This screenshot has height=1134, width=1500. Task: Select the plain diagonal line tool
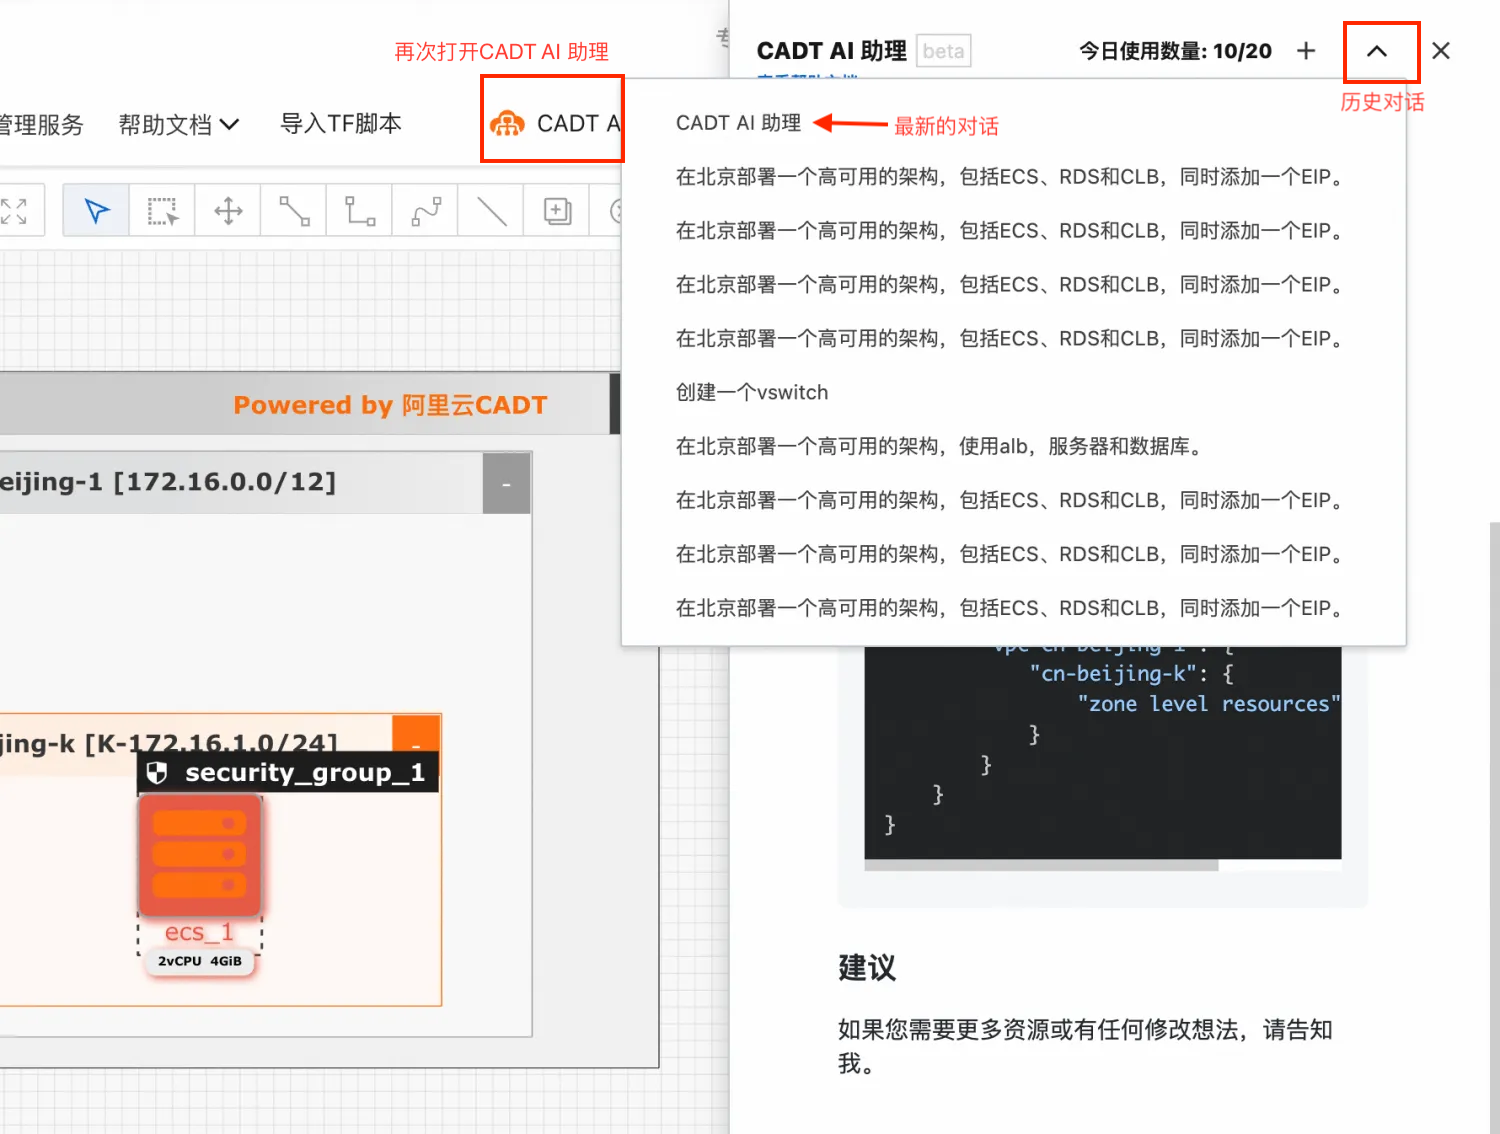pyautogui.click(x=491, y=211)
